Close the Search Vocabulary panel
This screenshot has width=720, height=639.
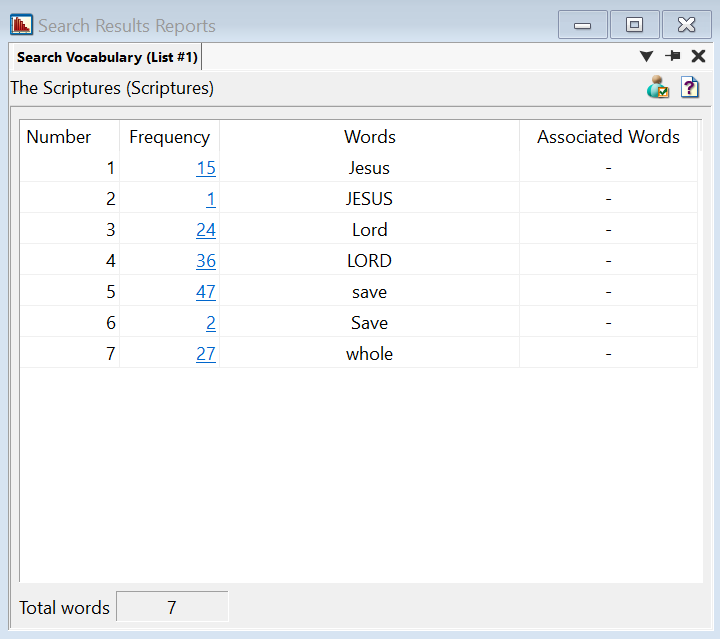(699, 57)
